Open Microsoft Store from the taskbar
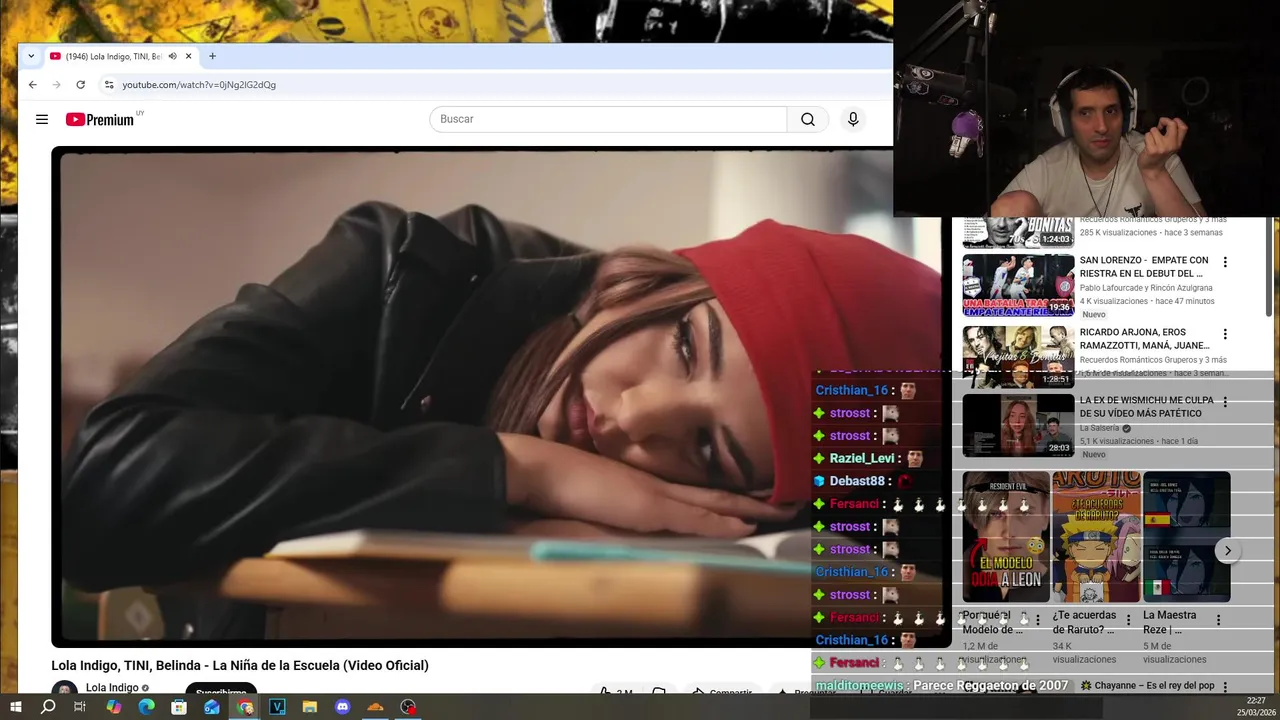Screen dimensions: 1280x720 pos(179,707)
